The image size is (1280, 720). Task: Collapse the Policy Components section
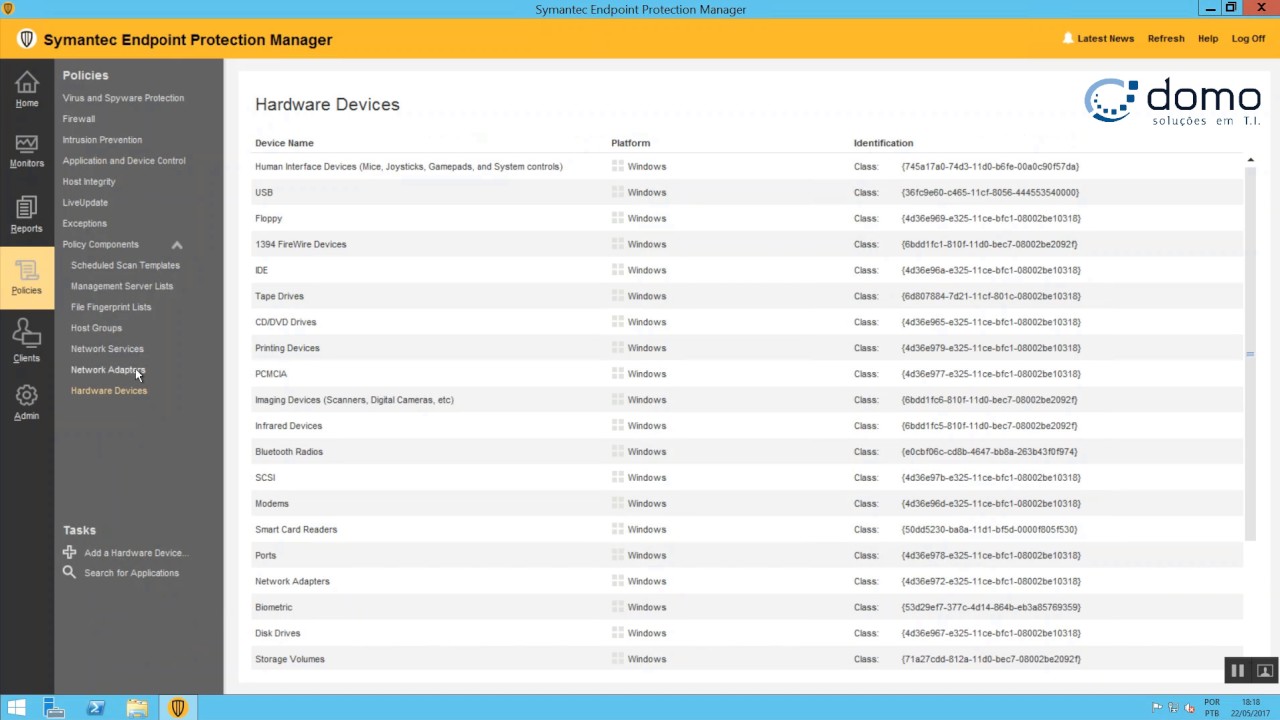177,245
